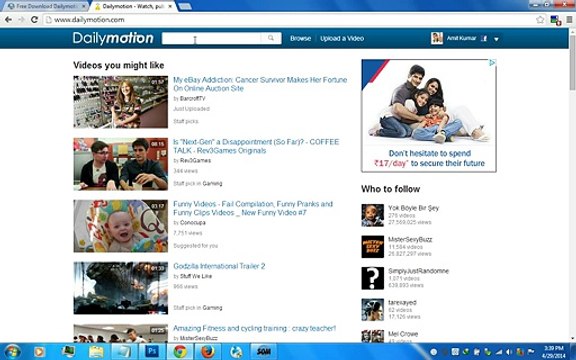The height and width of the screenshot is (360, 576).
Task: Click the Gaming category under Godzilla video
Action: (x=212, y=307)
